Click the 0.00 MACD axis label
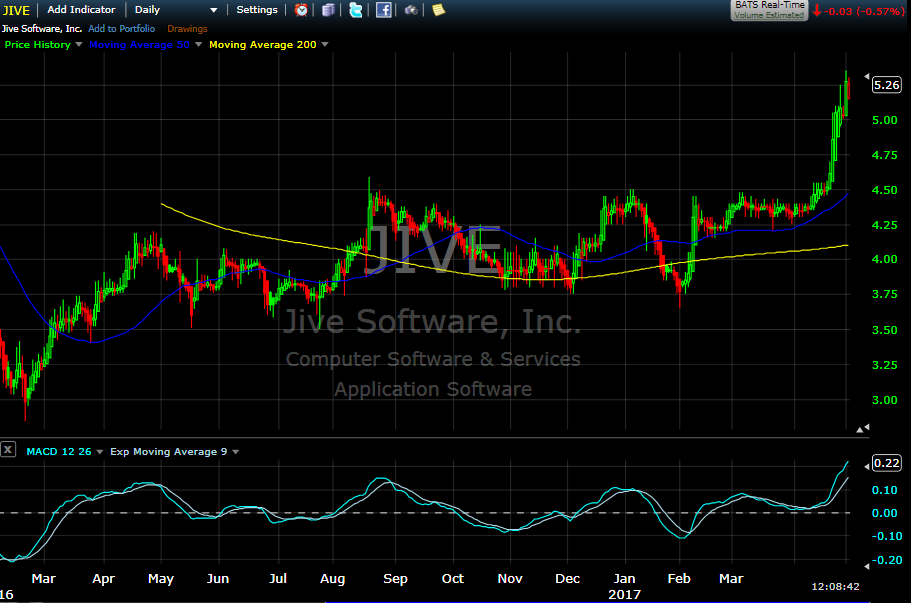The height and width of the screenshot is (603, 911). pos(885,513)
